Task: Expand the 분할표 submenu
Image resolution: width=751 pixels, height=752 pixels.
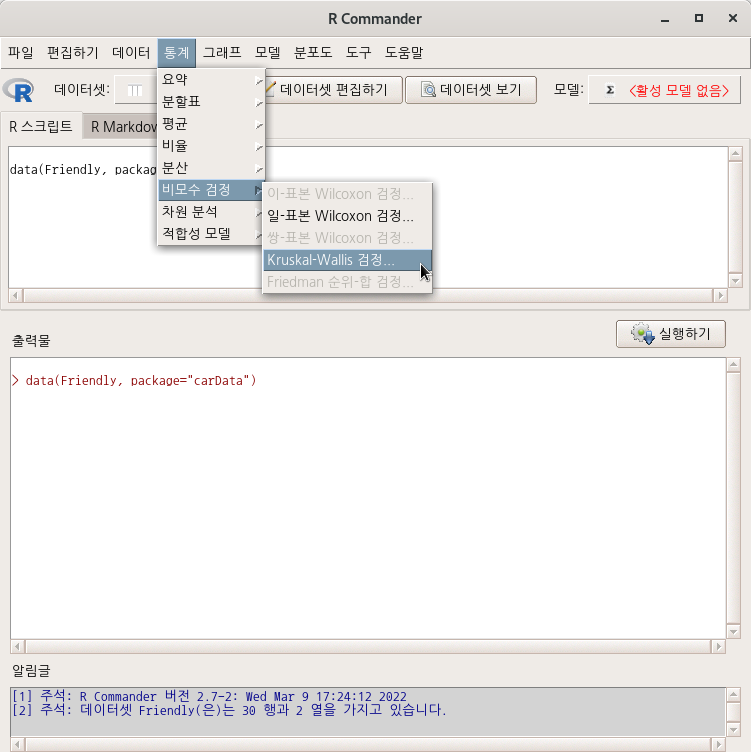Action: click(x=211, y=102)
